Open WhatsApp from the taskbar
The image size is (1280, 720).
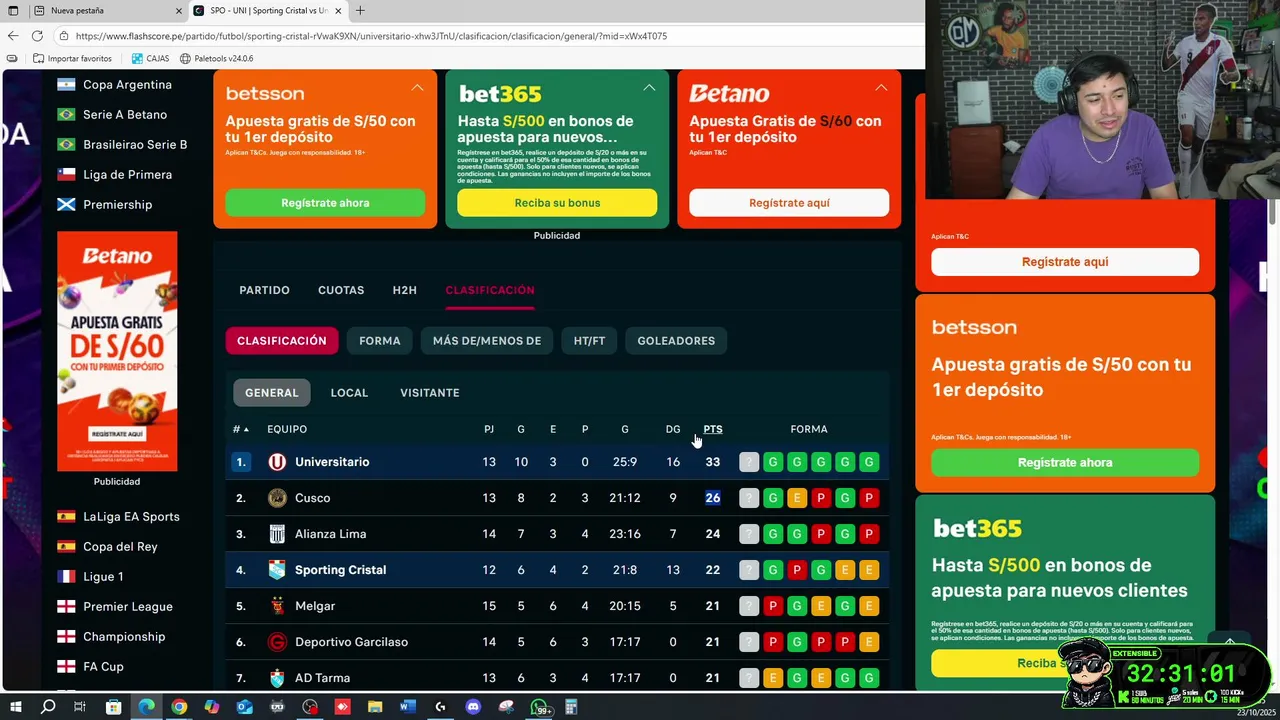(x=539, y=707)
